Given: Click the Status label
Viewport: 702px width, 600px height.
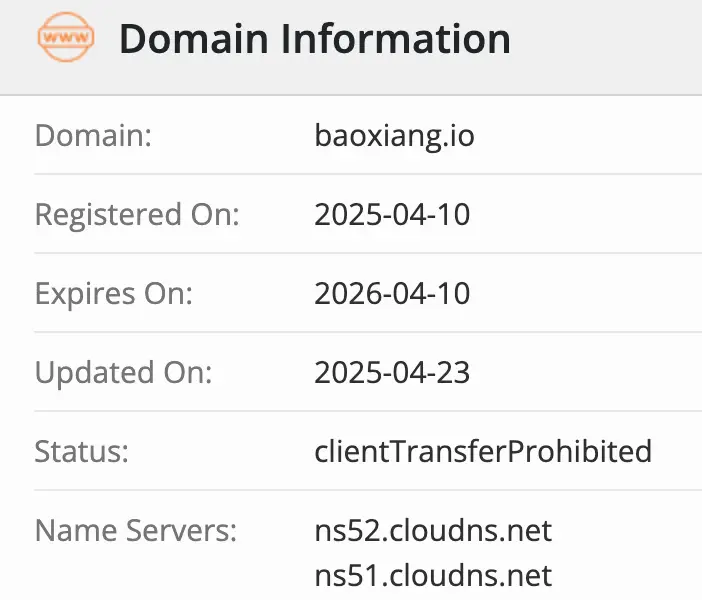Looking at the screenshot, I should tap(82, 451).
